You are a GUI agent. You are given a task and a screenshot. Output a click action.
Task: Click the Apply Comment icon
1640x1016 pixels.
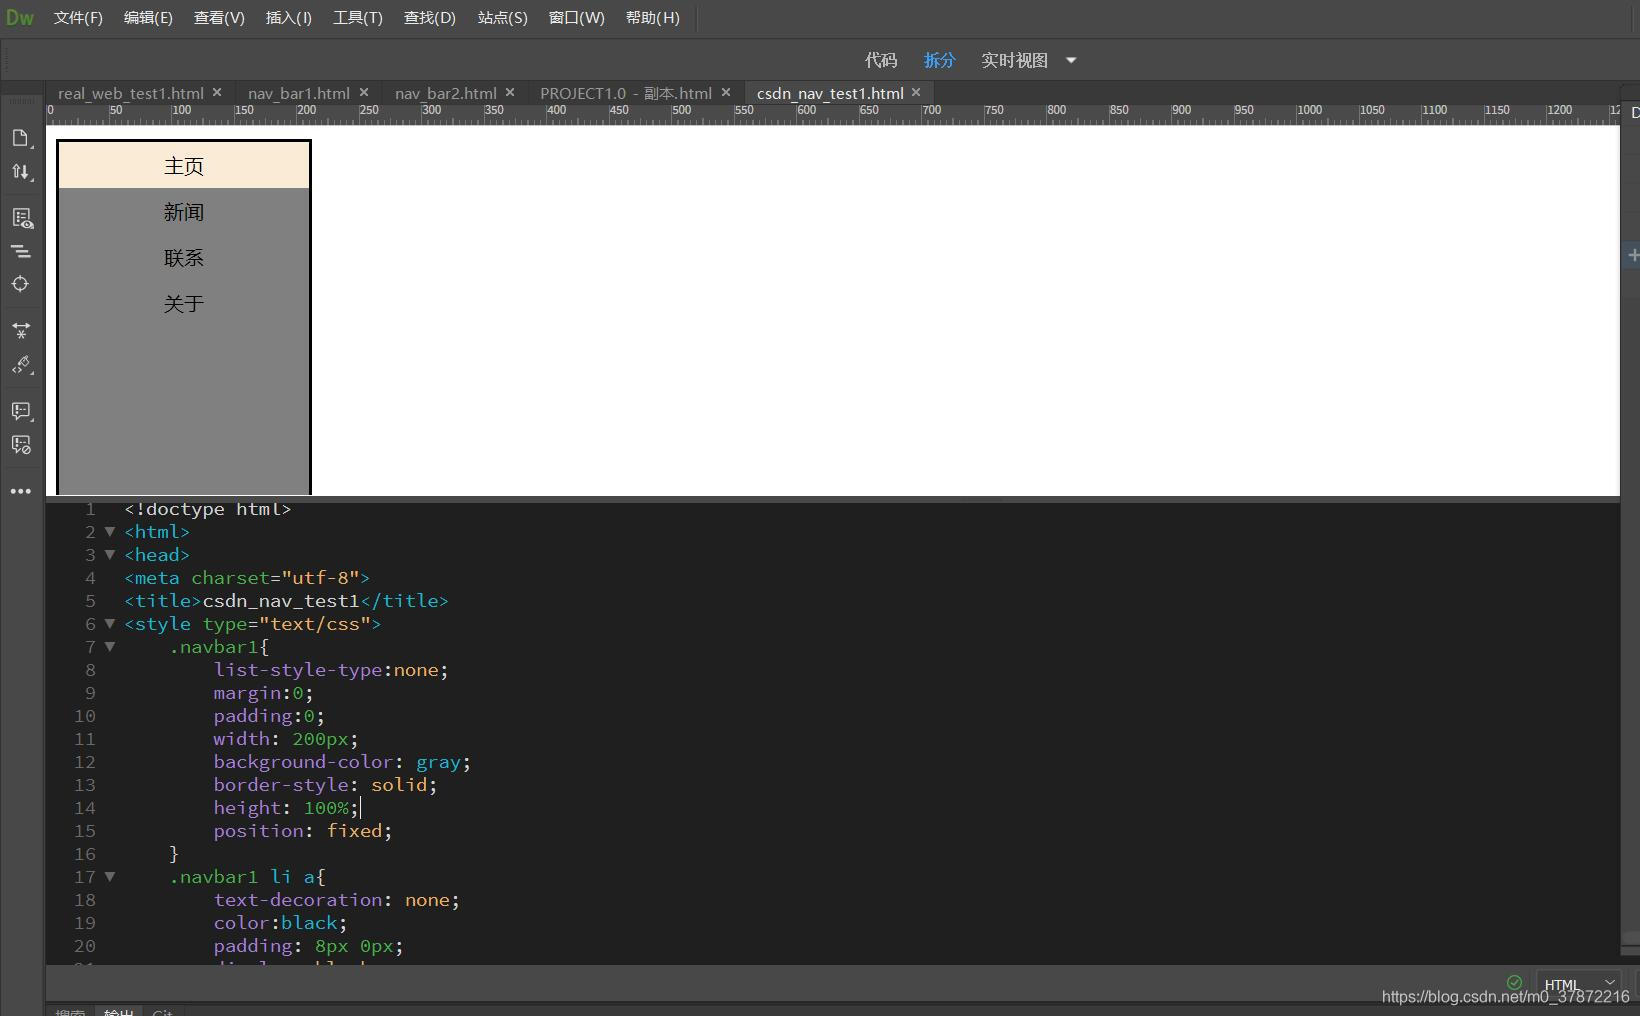pyautogui.click(x=21, y=411)
